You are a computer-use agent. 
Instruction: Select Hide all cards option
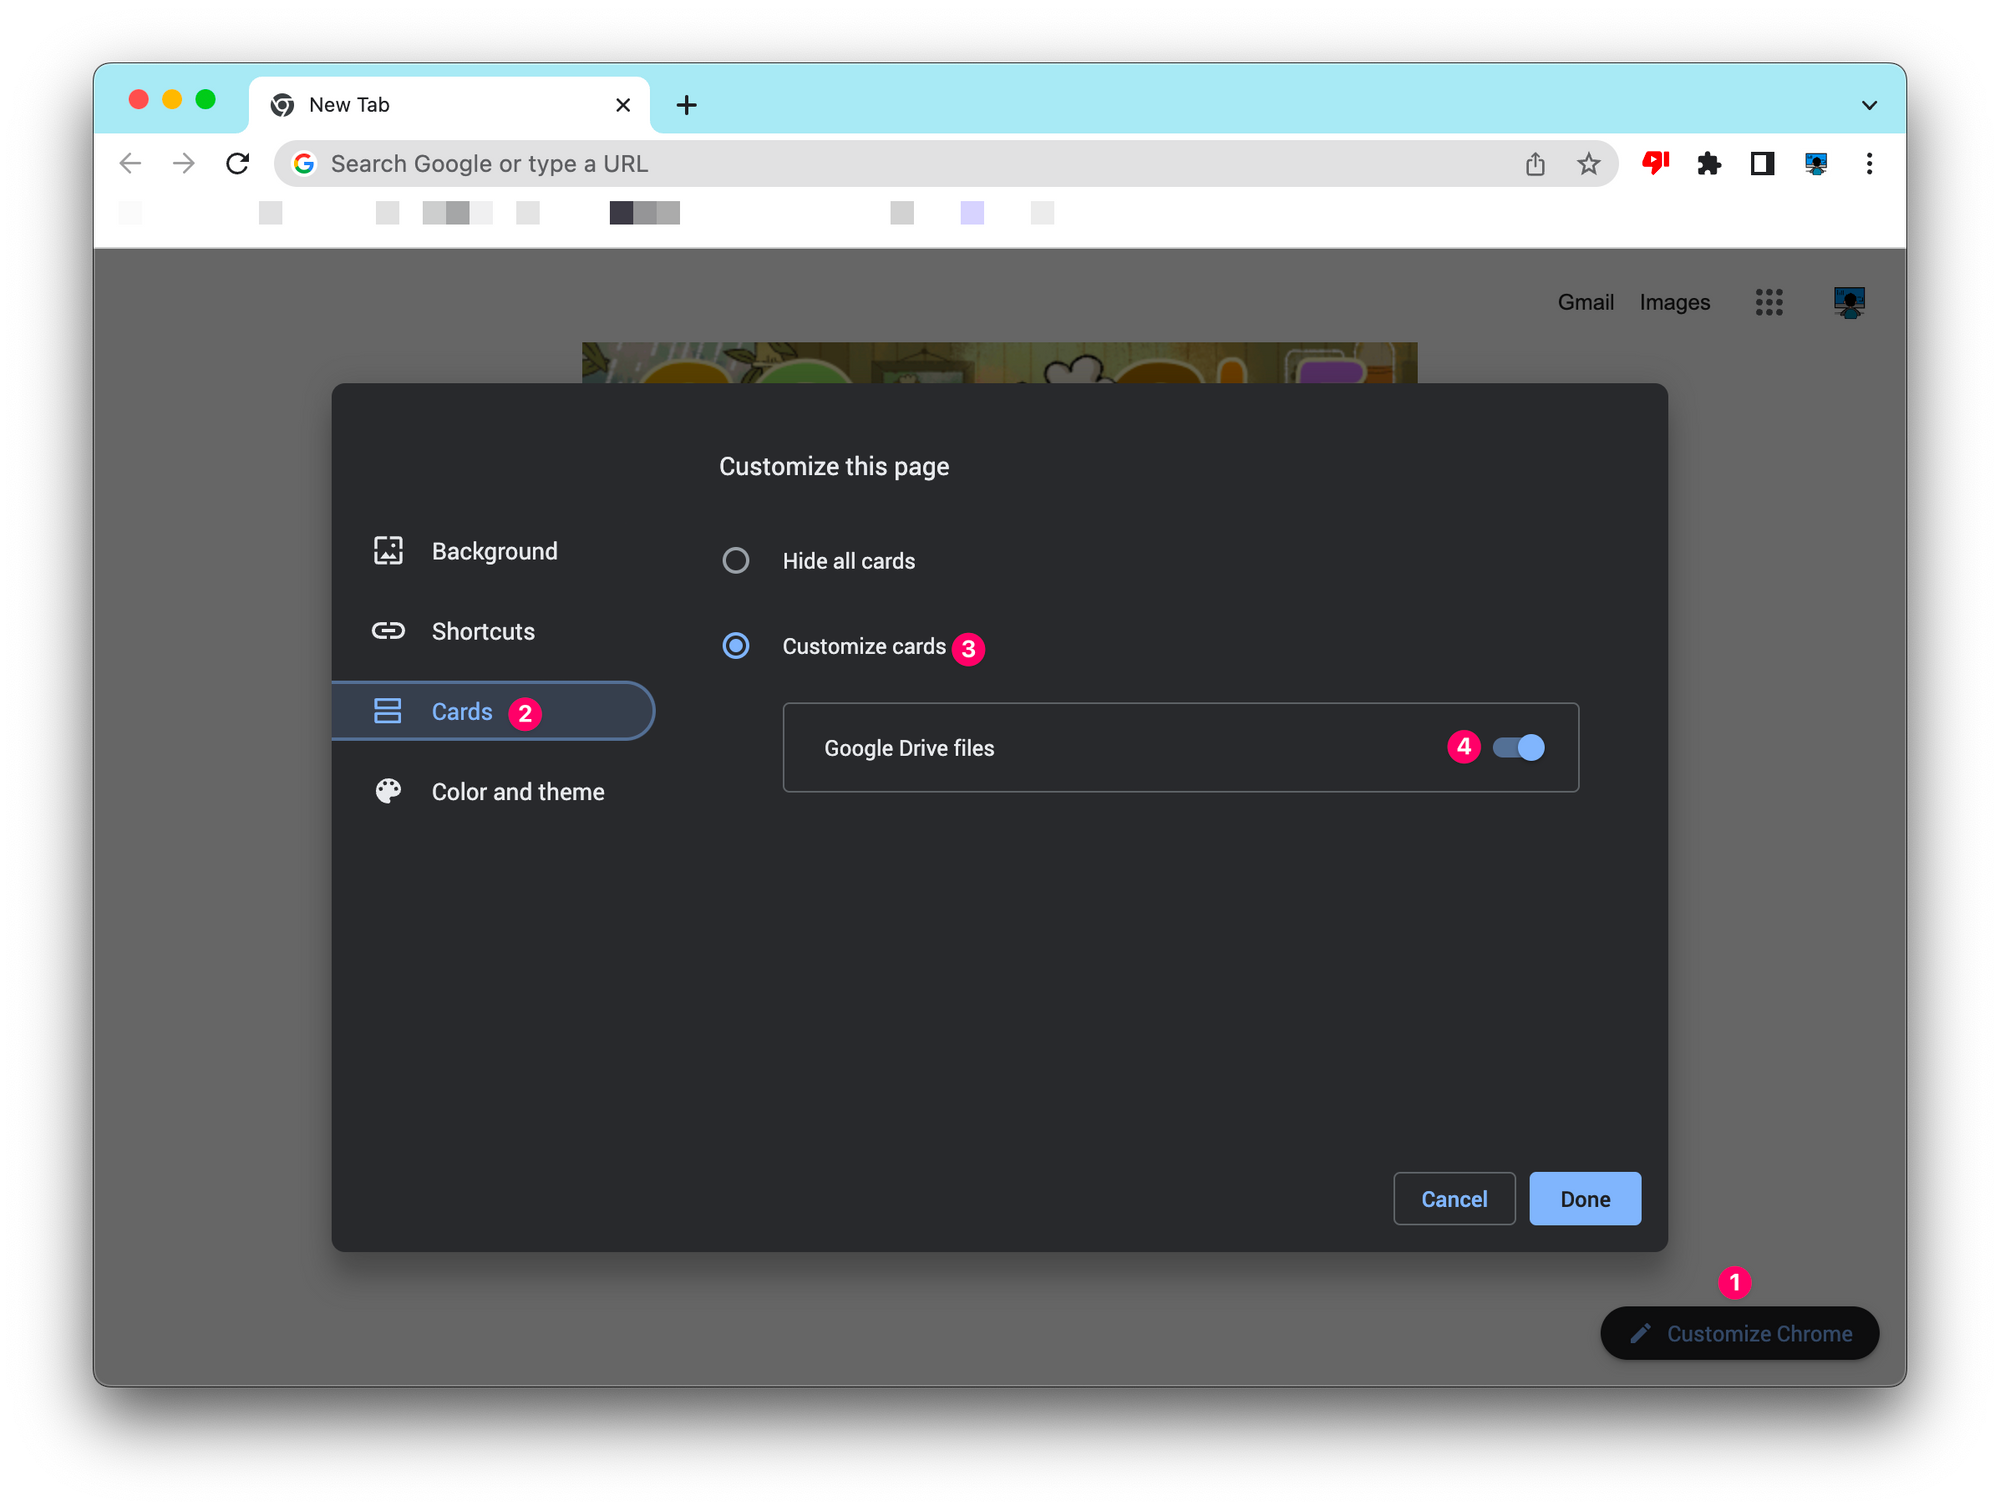736,561
